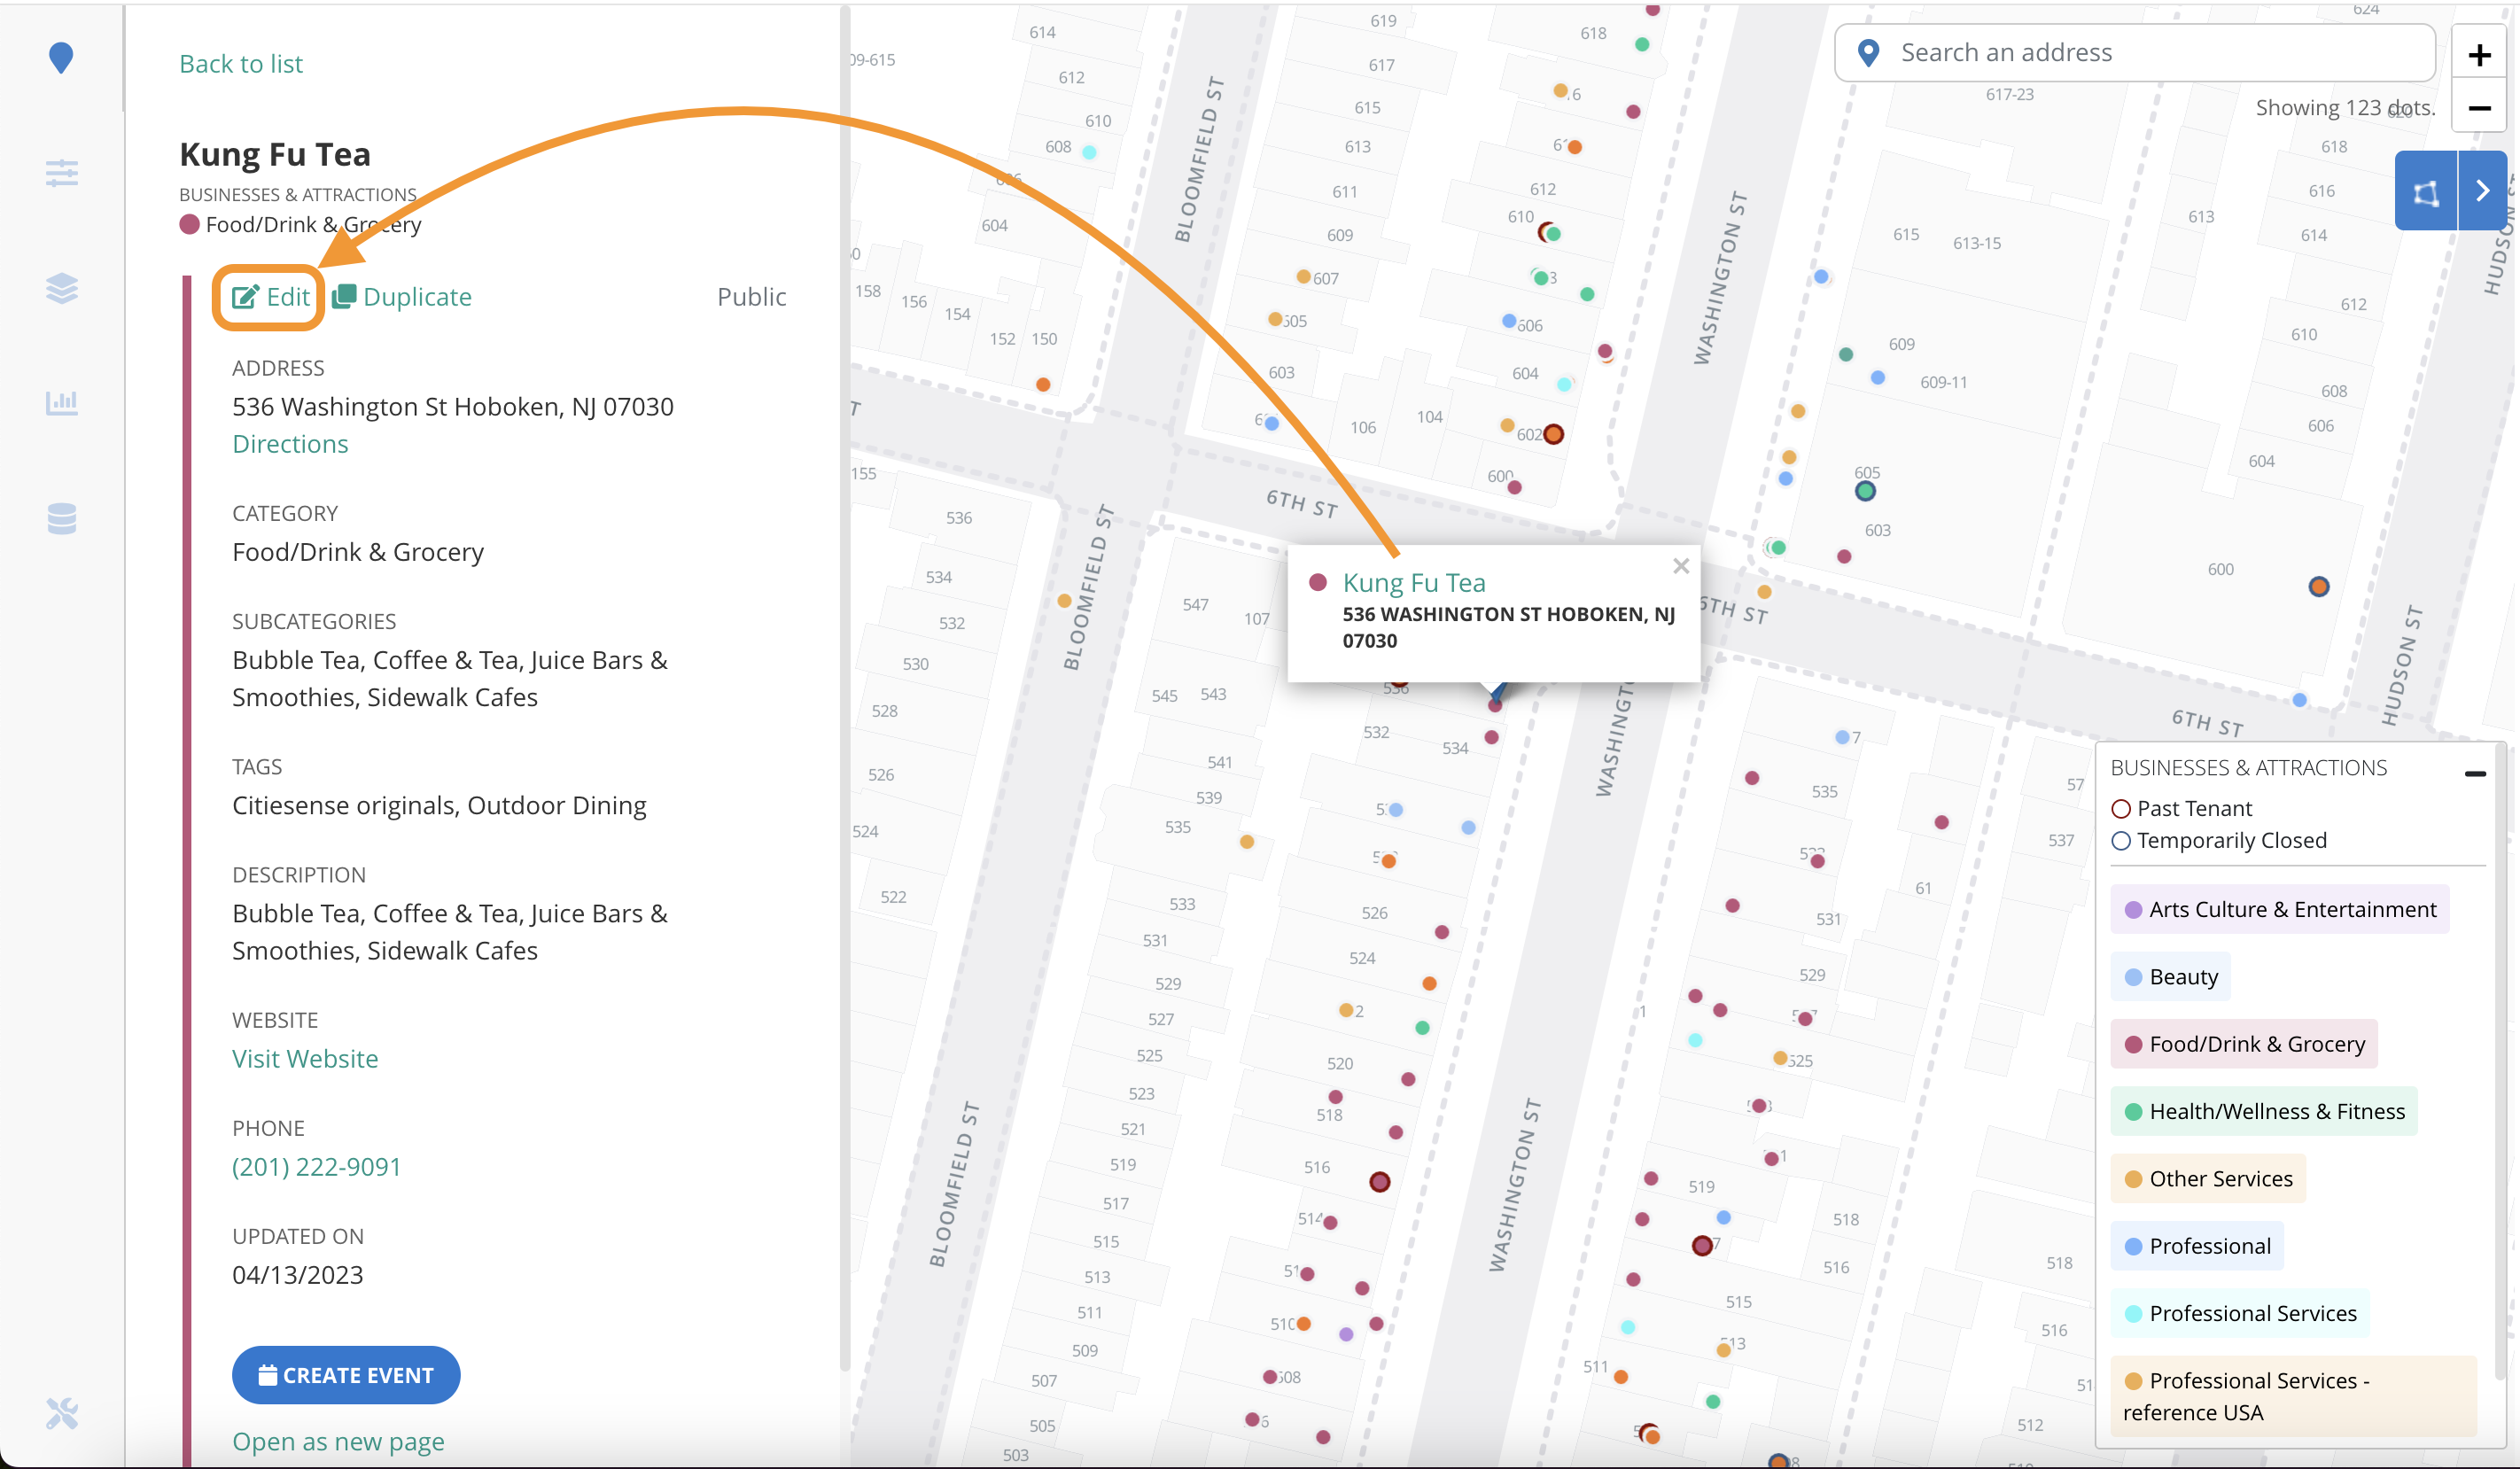Image resolution: width=2520 pixels, height=1469 pixels.
Task: Collapse the Businesses & Attractions legend
Action: coord(2475,773)
